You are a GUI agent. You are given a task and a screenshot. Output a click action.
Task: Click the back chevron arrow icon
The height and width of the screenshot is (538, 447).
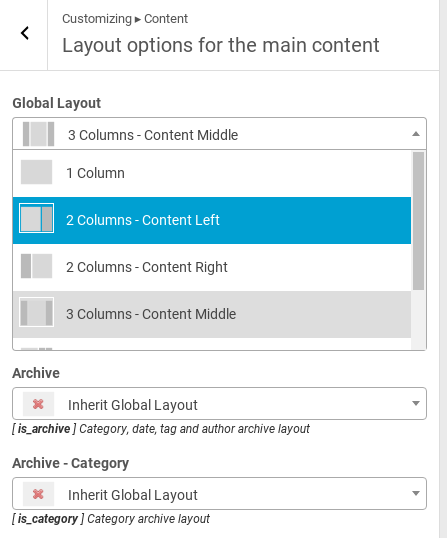point(24,33)
